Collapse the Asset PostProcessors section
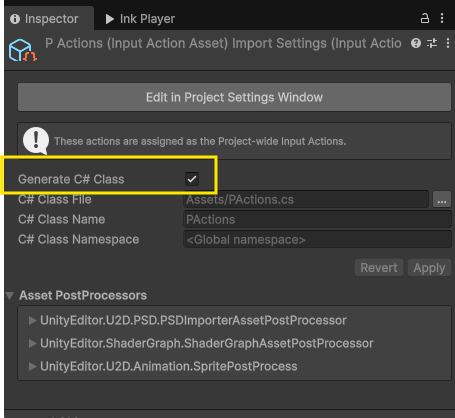 tap(10, 295)
